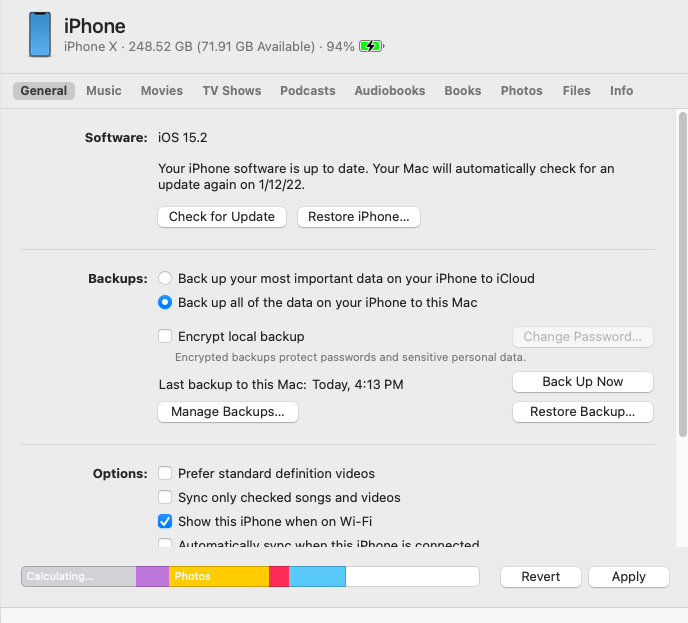Click the Backups: label

[x=118, y=279]
